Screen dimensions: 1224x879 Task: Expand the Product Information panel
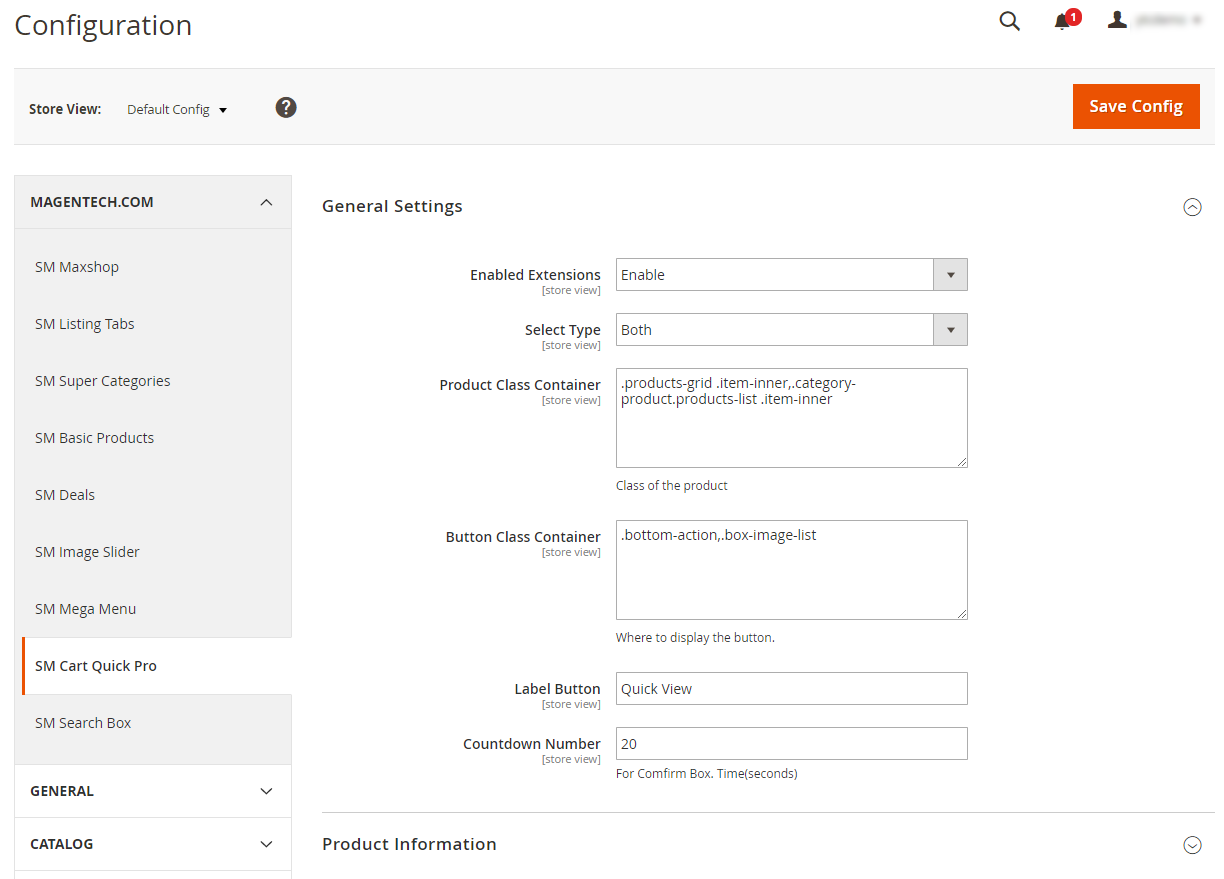[1192, 845]
